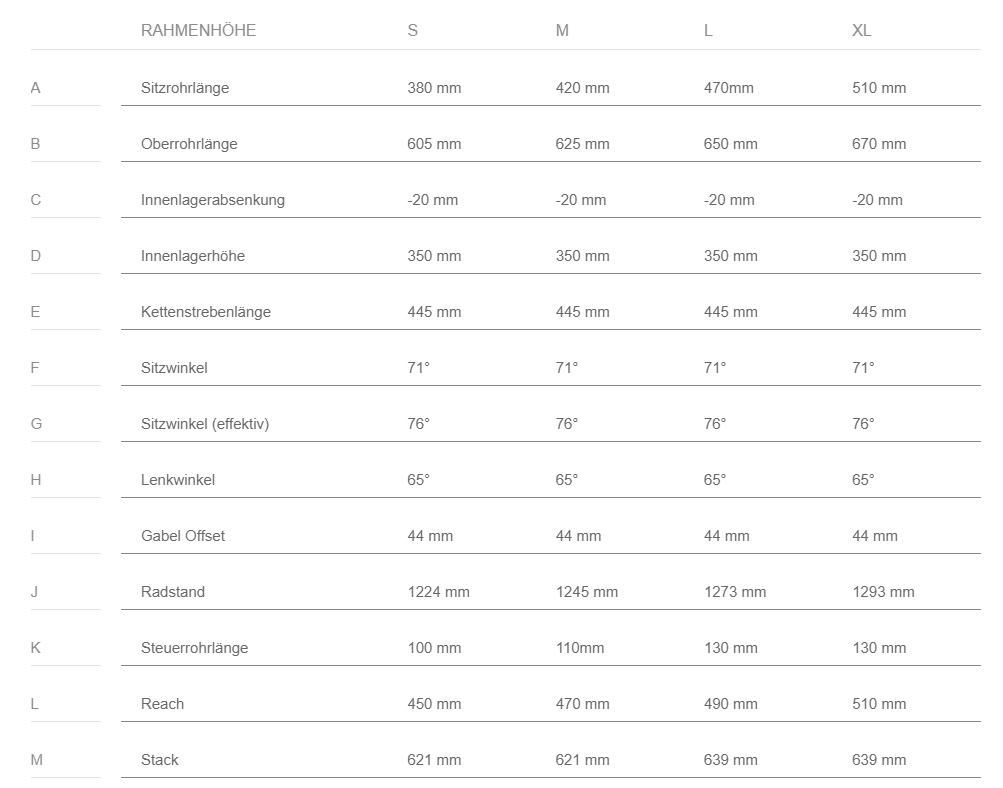Image resolution: width=1003 pixels, height=788 pixels.
Task: Click the Innenlagerabsenkung label
Action: point(213,200)
